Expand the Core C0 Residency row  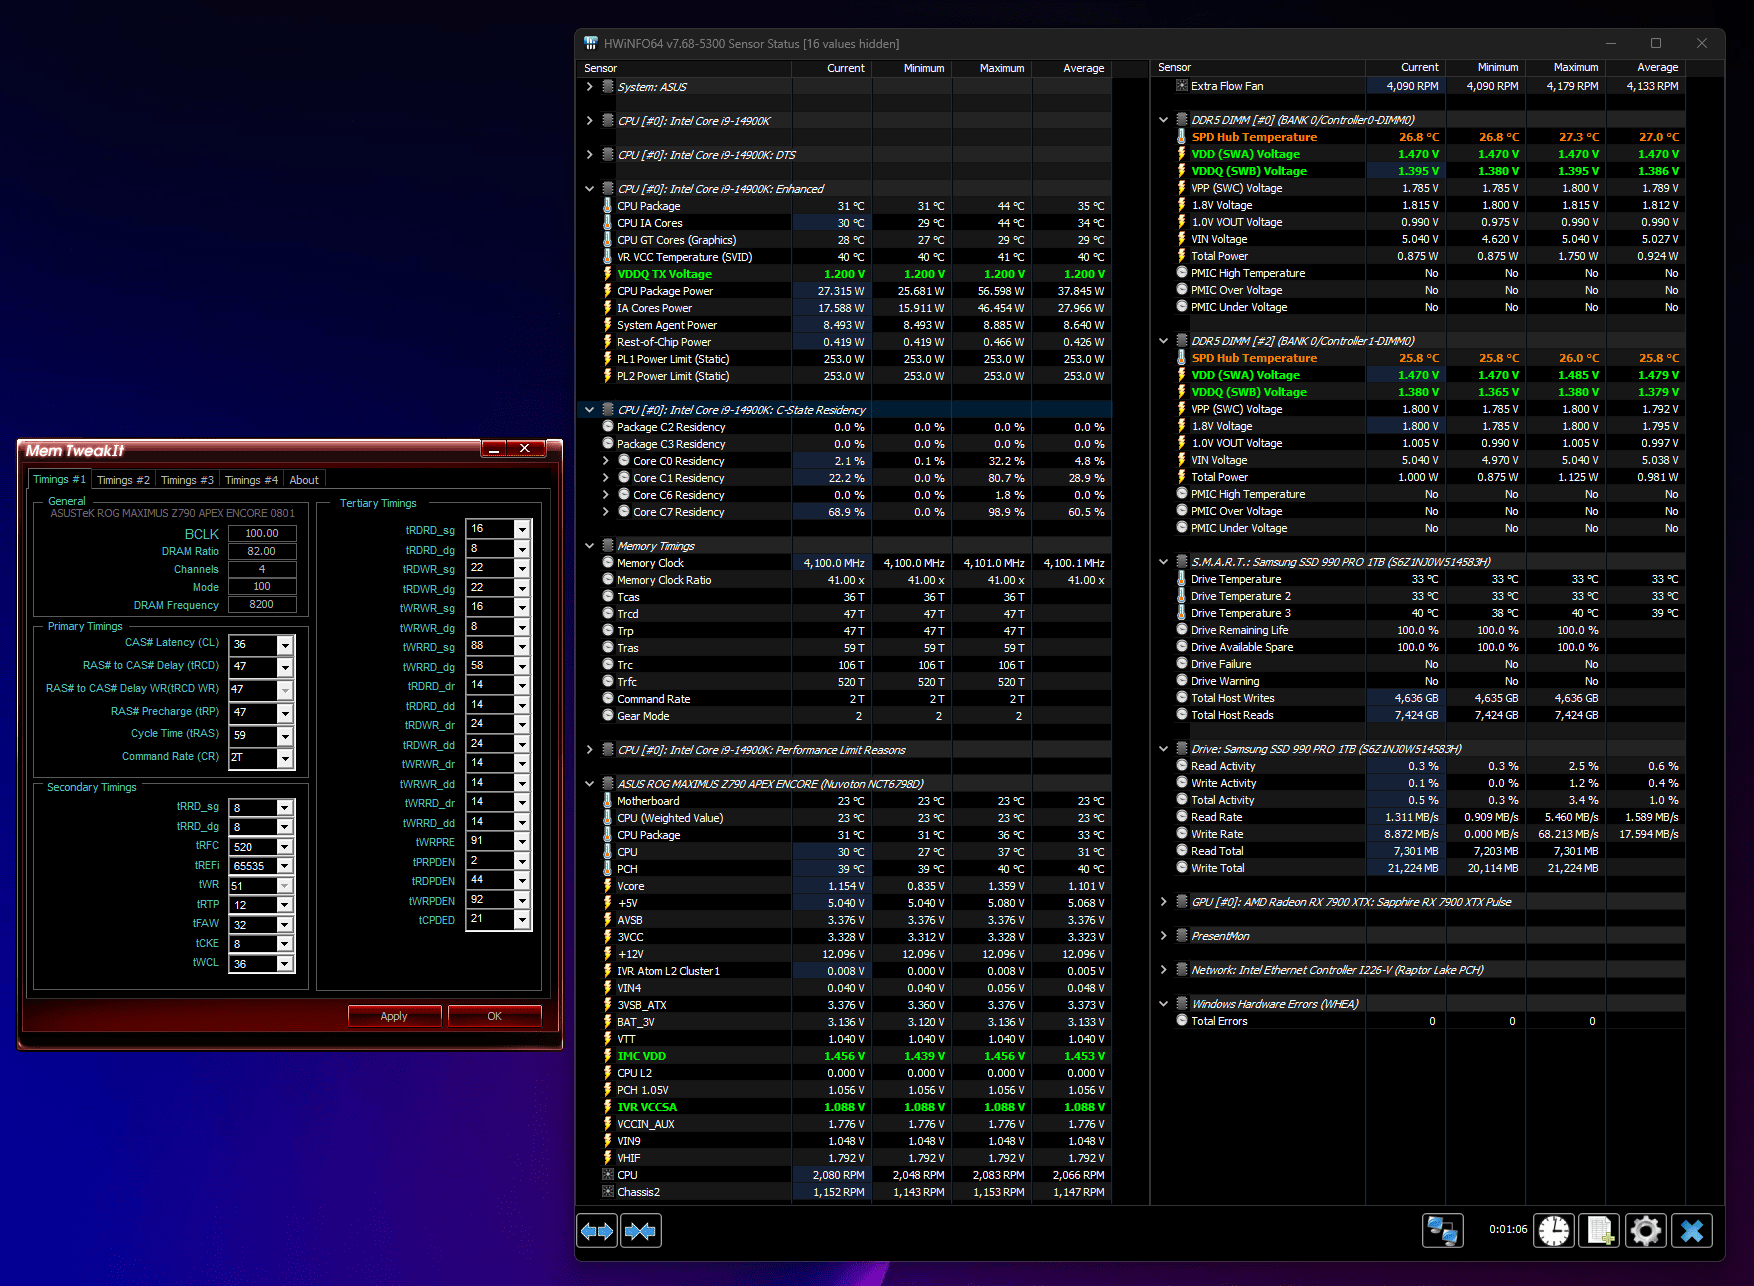606,461
